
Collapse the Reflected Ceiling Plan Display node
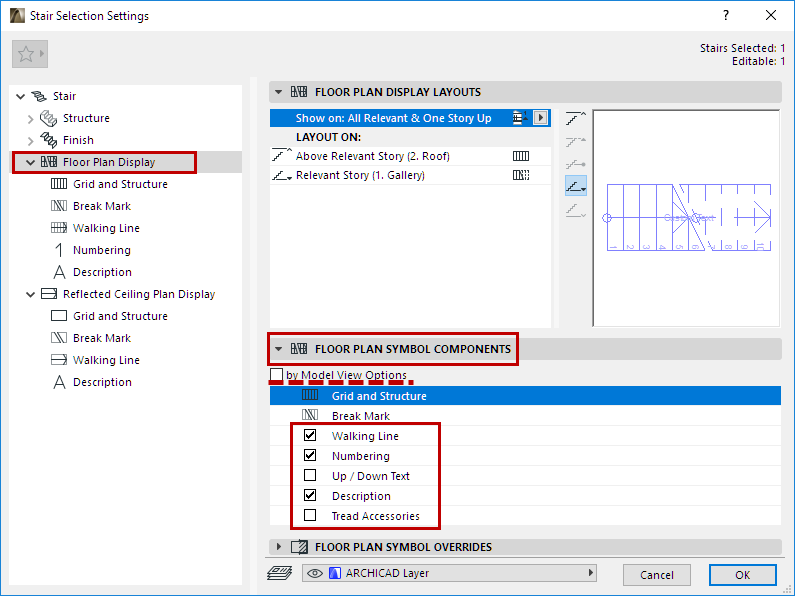click(x=30, y=294)
